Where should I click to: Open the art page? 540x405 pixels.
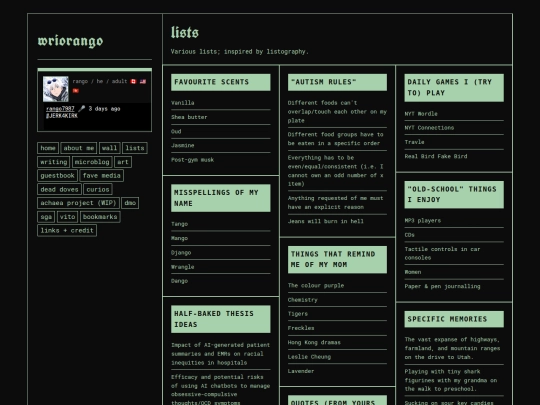(123, 162)
